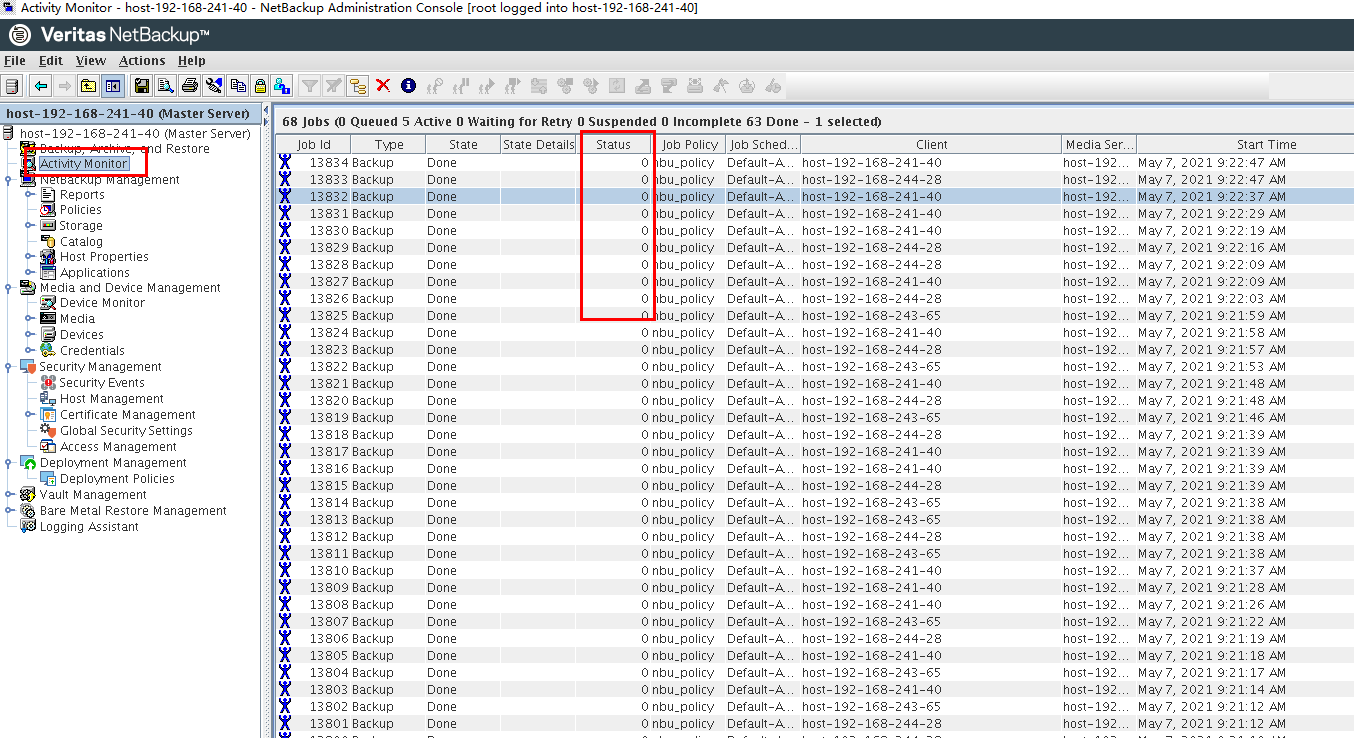Screen dimensions: 1354x738
Task: Expand the Host Properties node
Action: pyautogui.click(x=29, y=257)
